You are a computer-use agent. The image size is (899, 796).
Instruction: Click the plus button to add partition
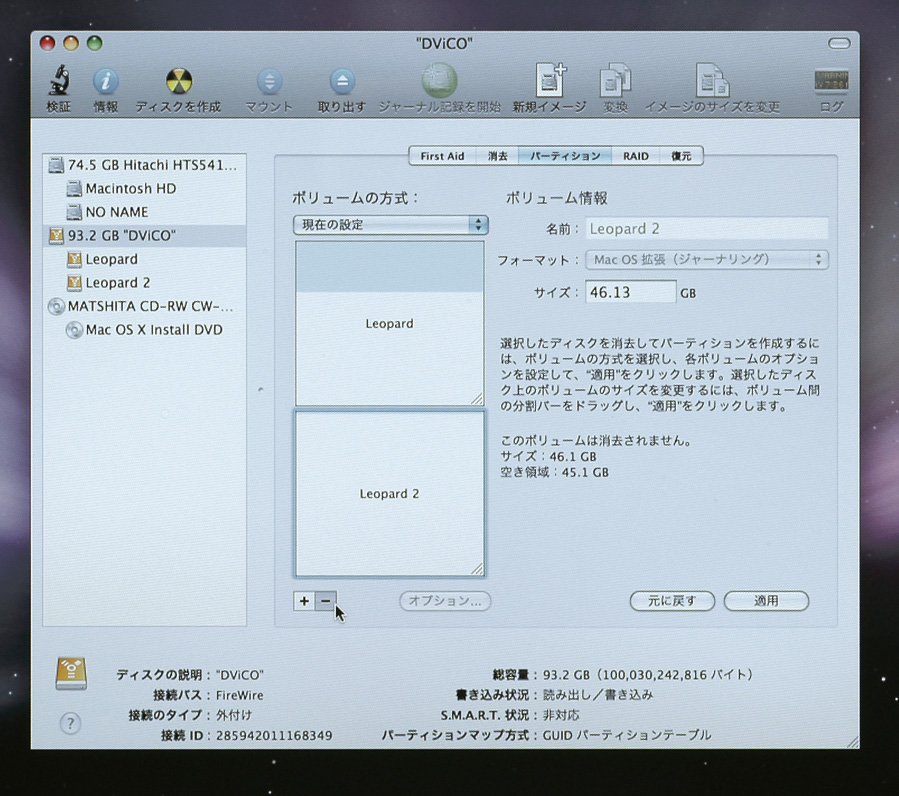[x=304, y=601]
